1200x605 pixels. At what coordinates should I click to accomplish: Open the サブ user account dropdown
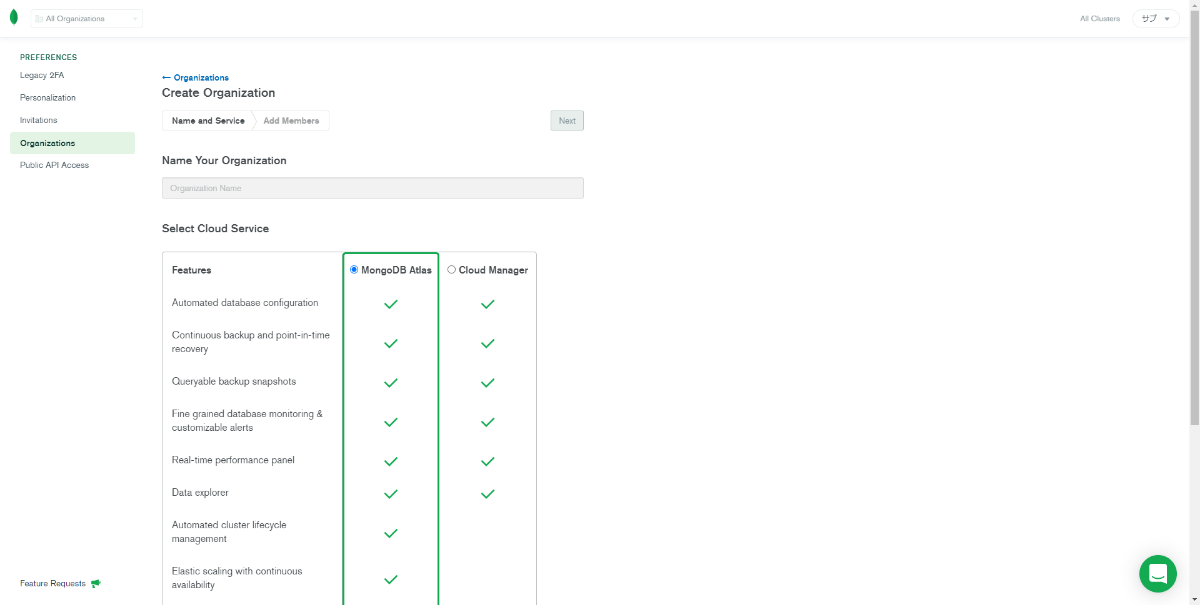(x=1155, y=18)
